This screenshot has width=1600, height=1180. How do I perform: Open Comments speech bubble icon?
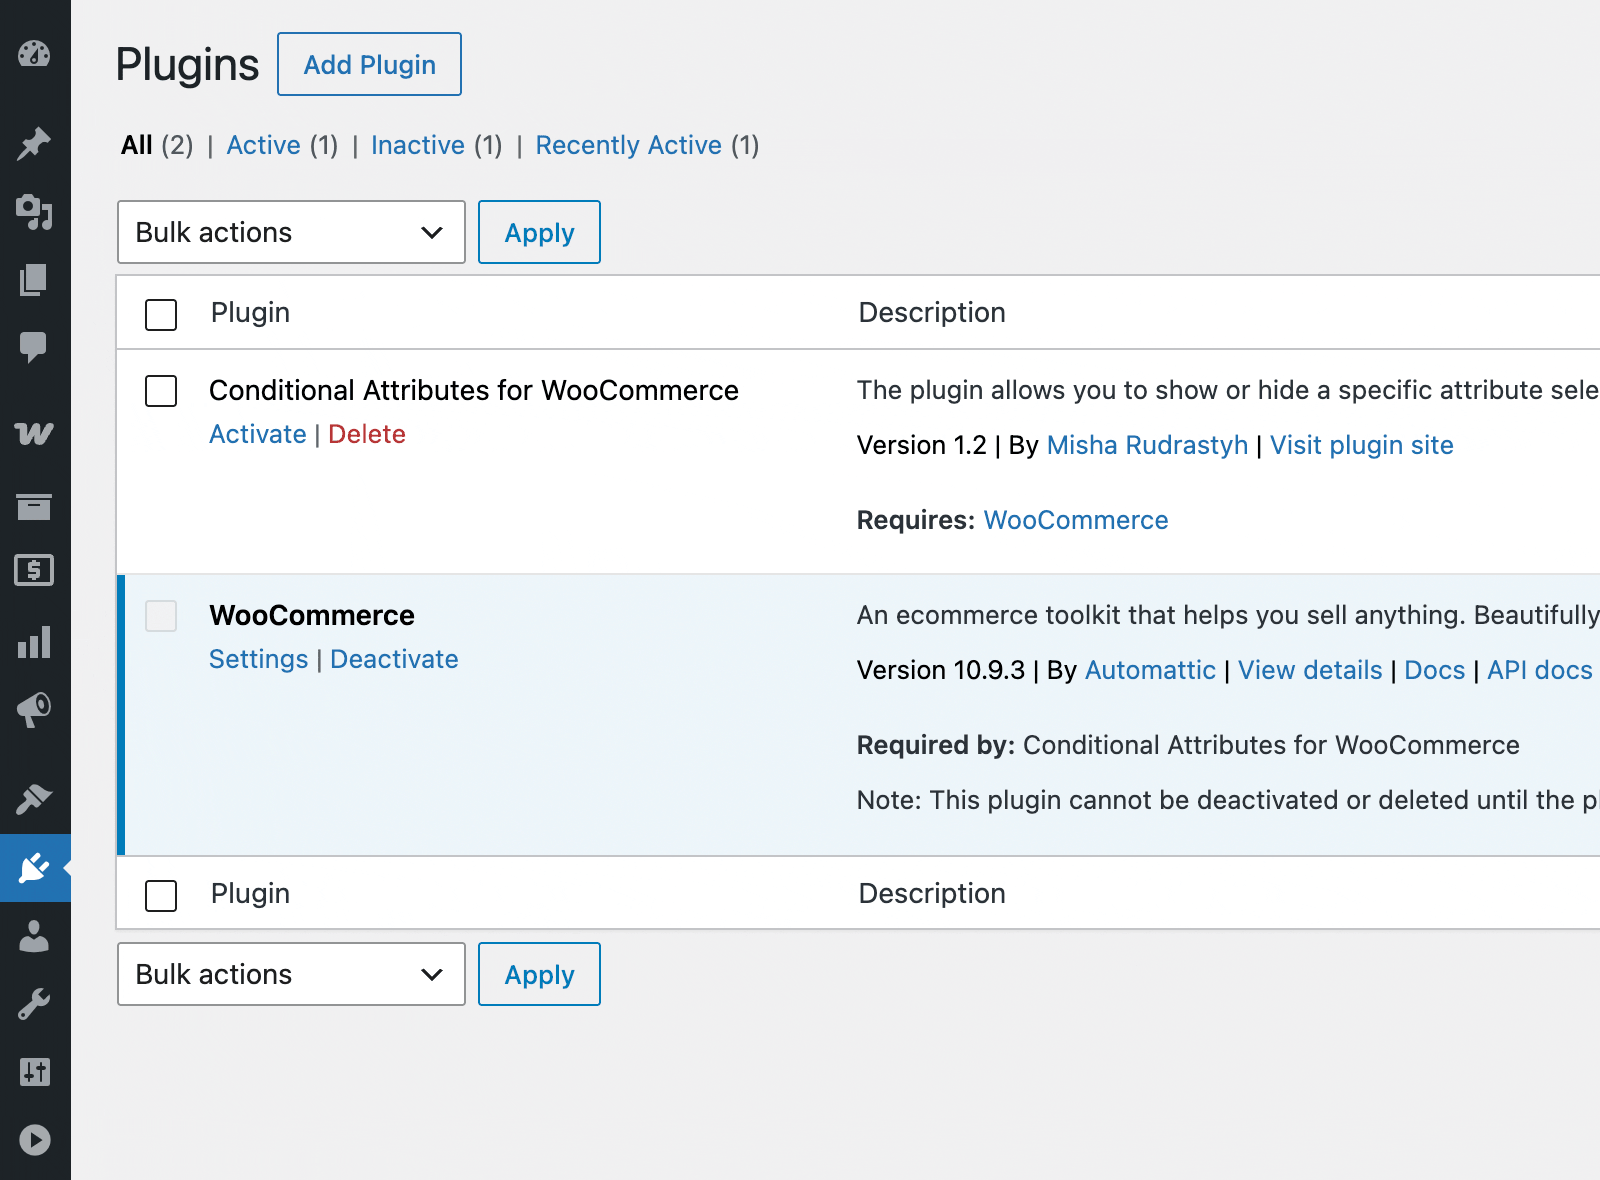point(34,347)
